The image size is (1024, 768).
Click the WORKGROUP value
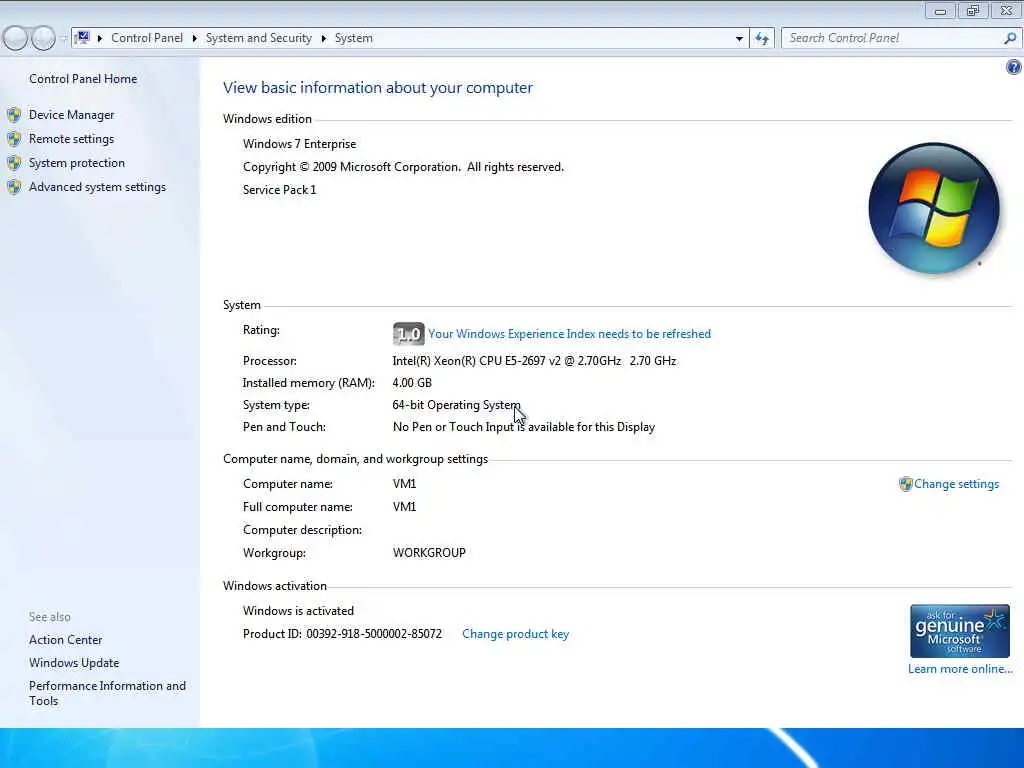click(x=429, y=552)
